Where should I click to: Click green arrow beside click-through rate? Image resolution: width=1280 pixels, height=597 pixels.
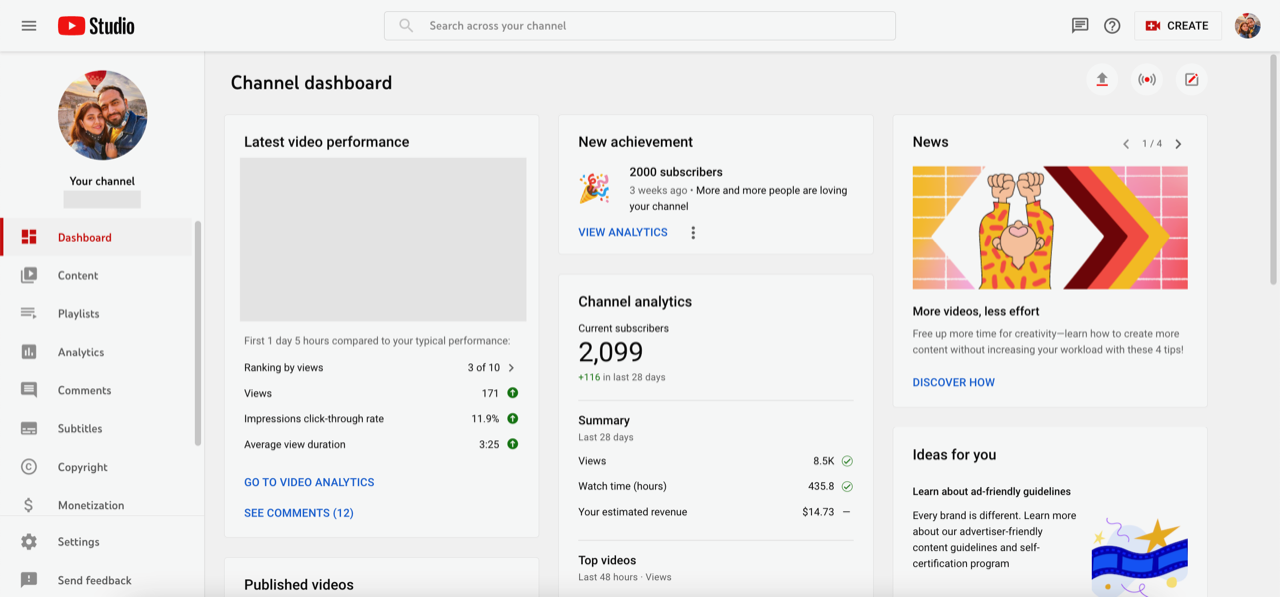513,419
